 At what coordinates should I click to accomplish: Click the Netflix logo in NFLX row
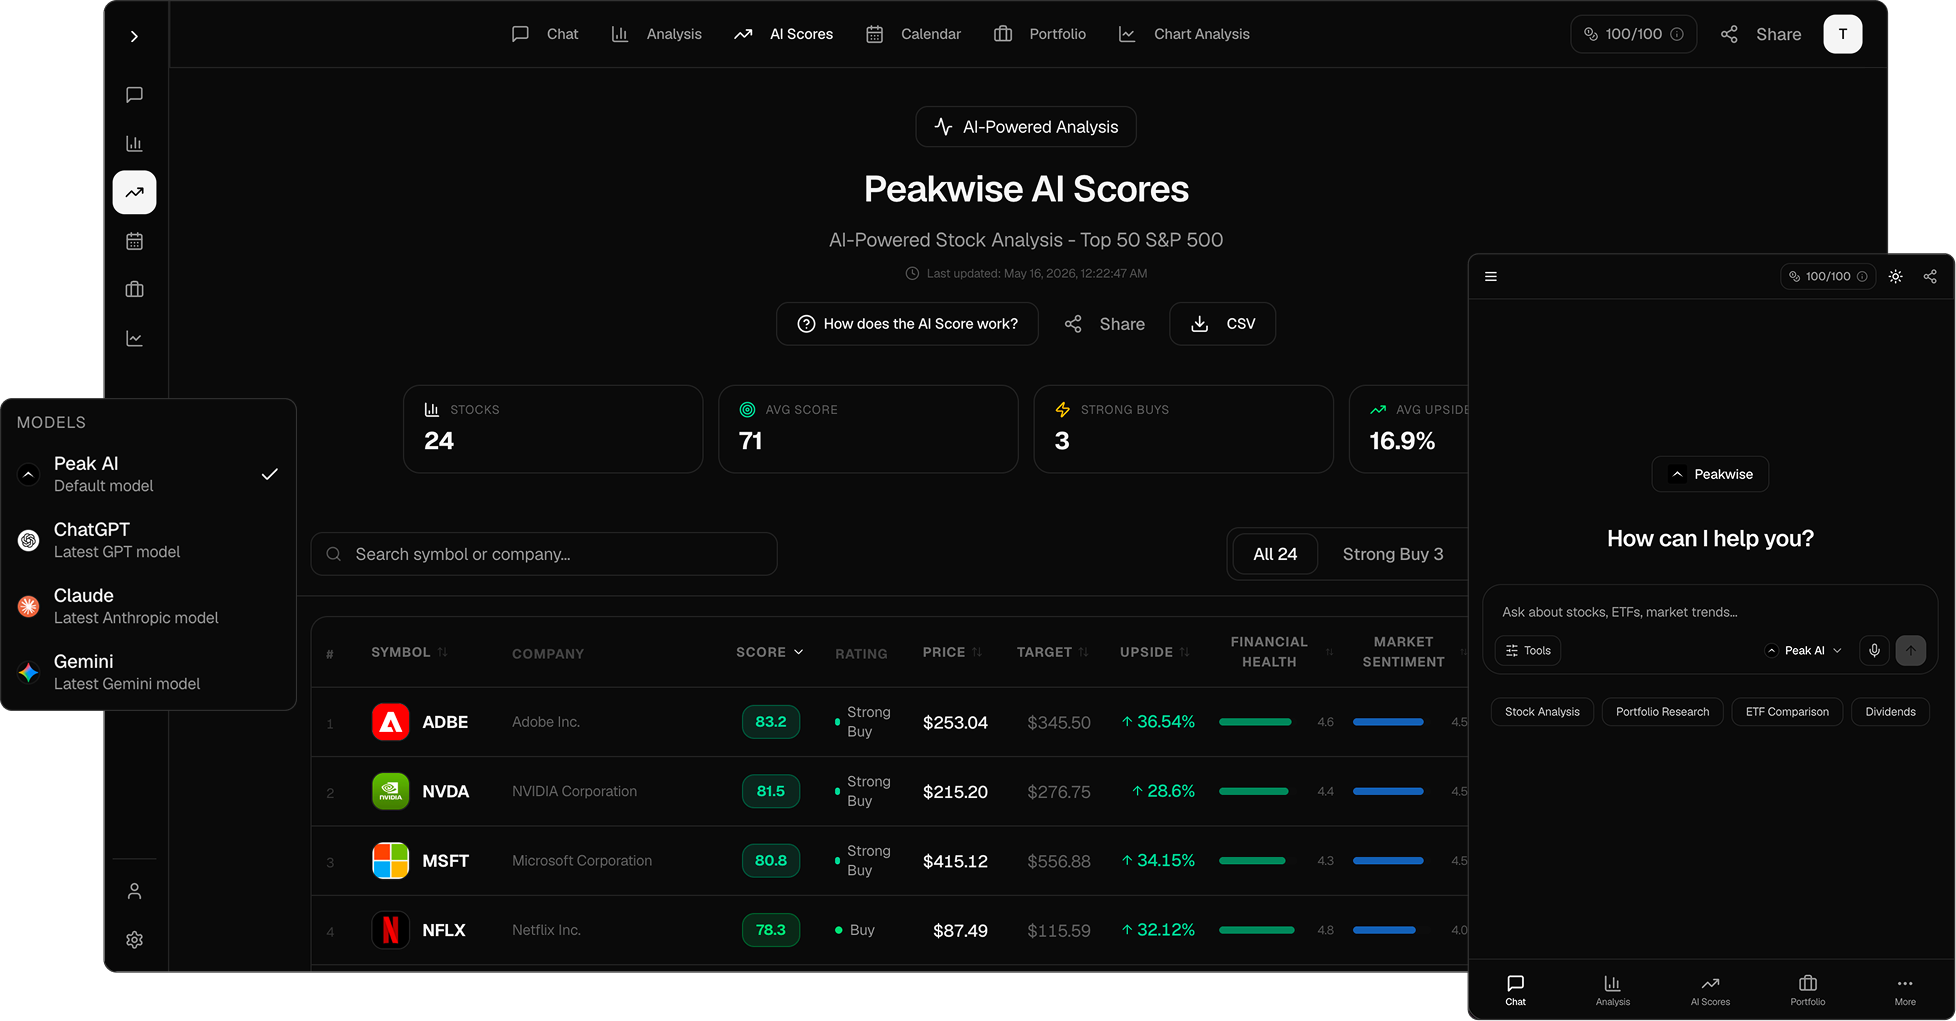[391, 930]
